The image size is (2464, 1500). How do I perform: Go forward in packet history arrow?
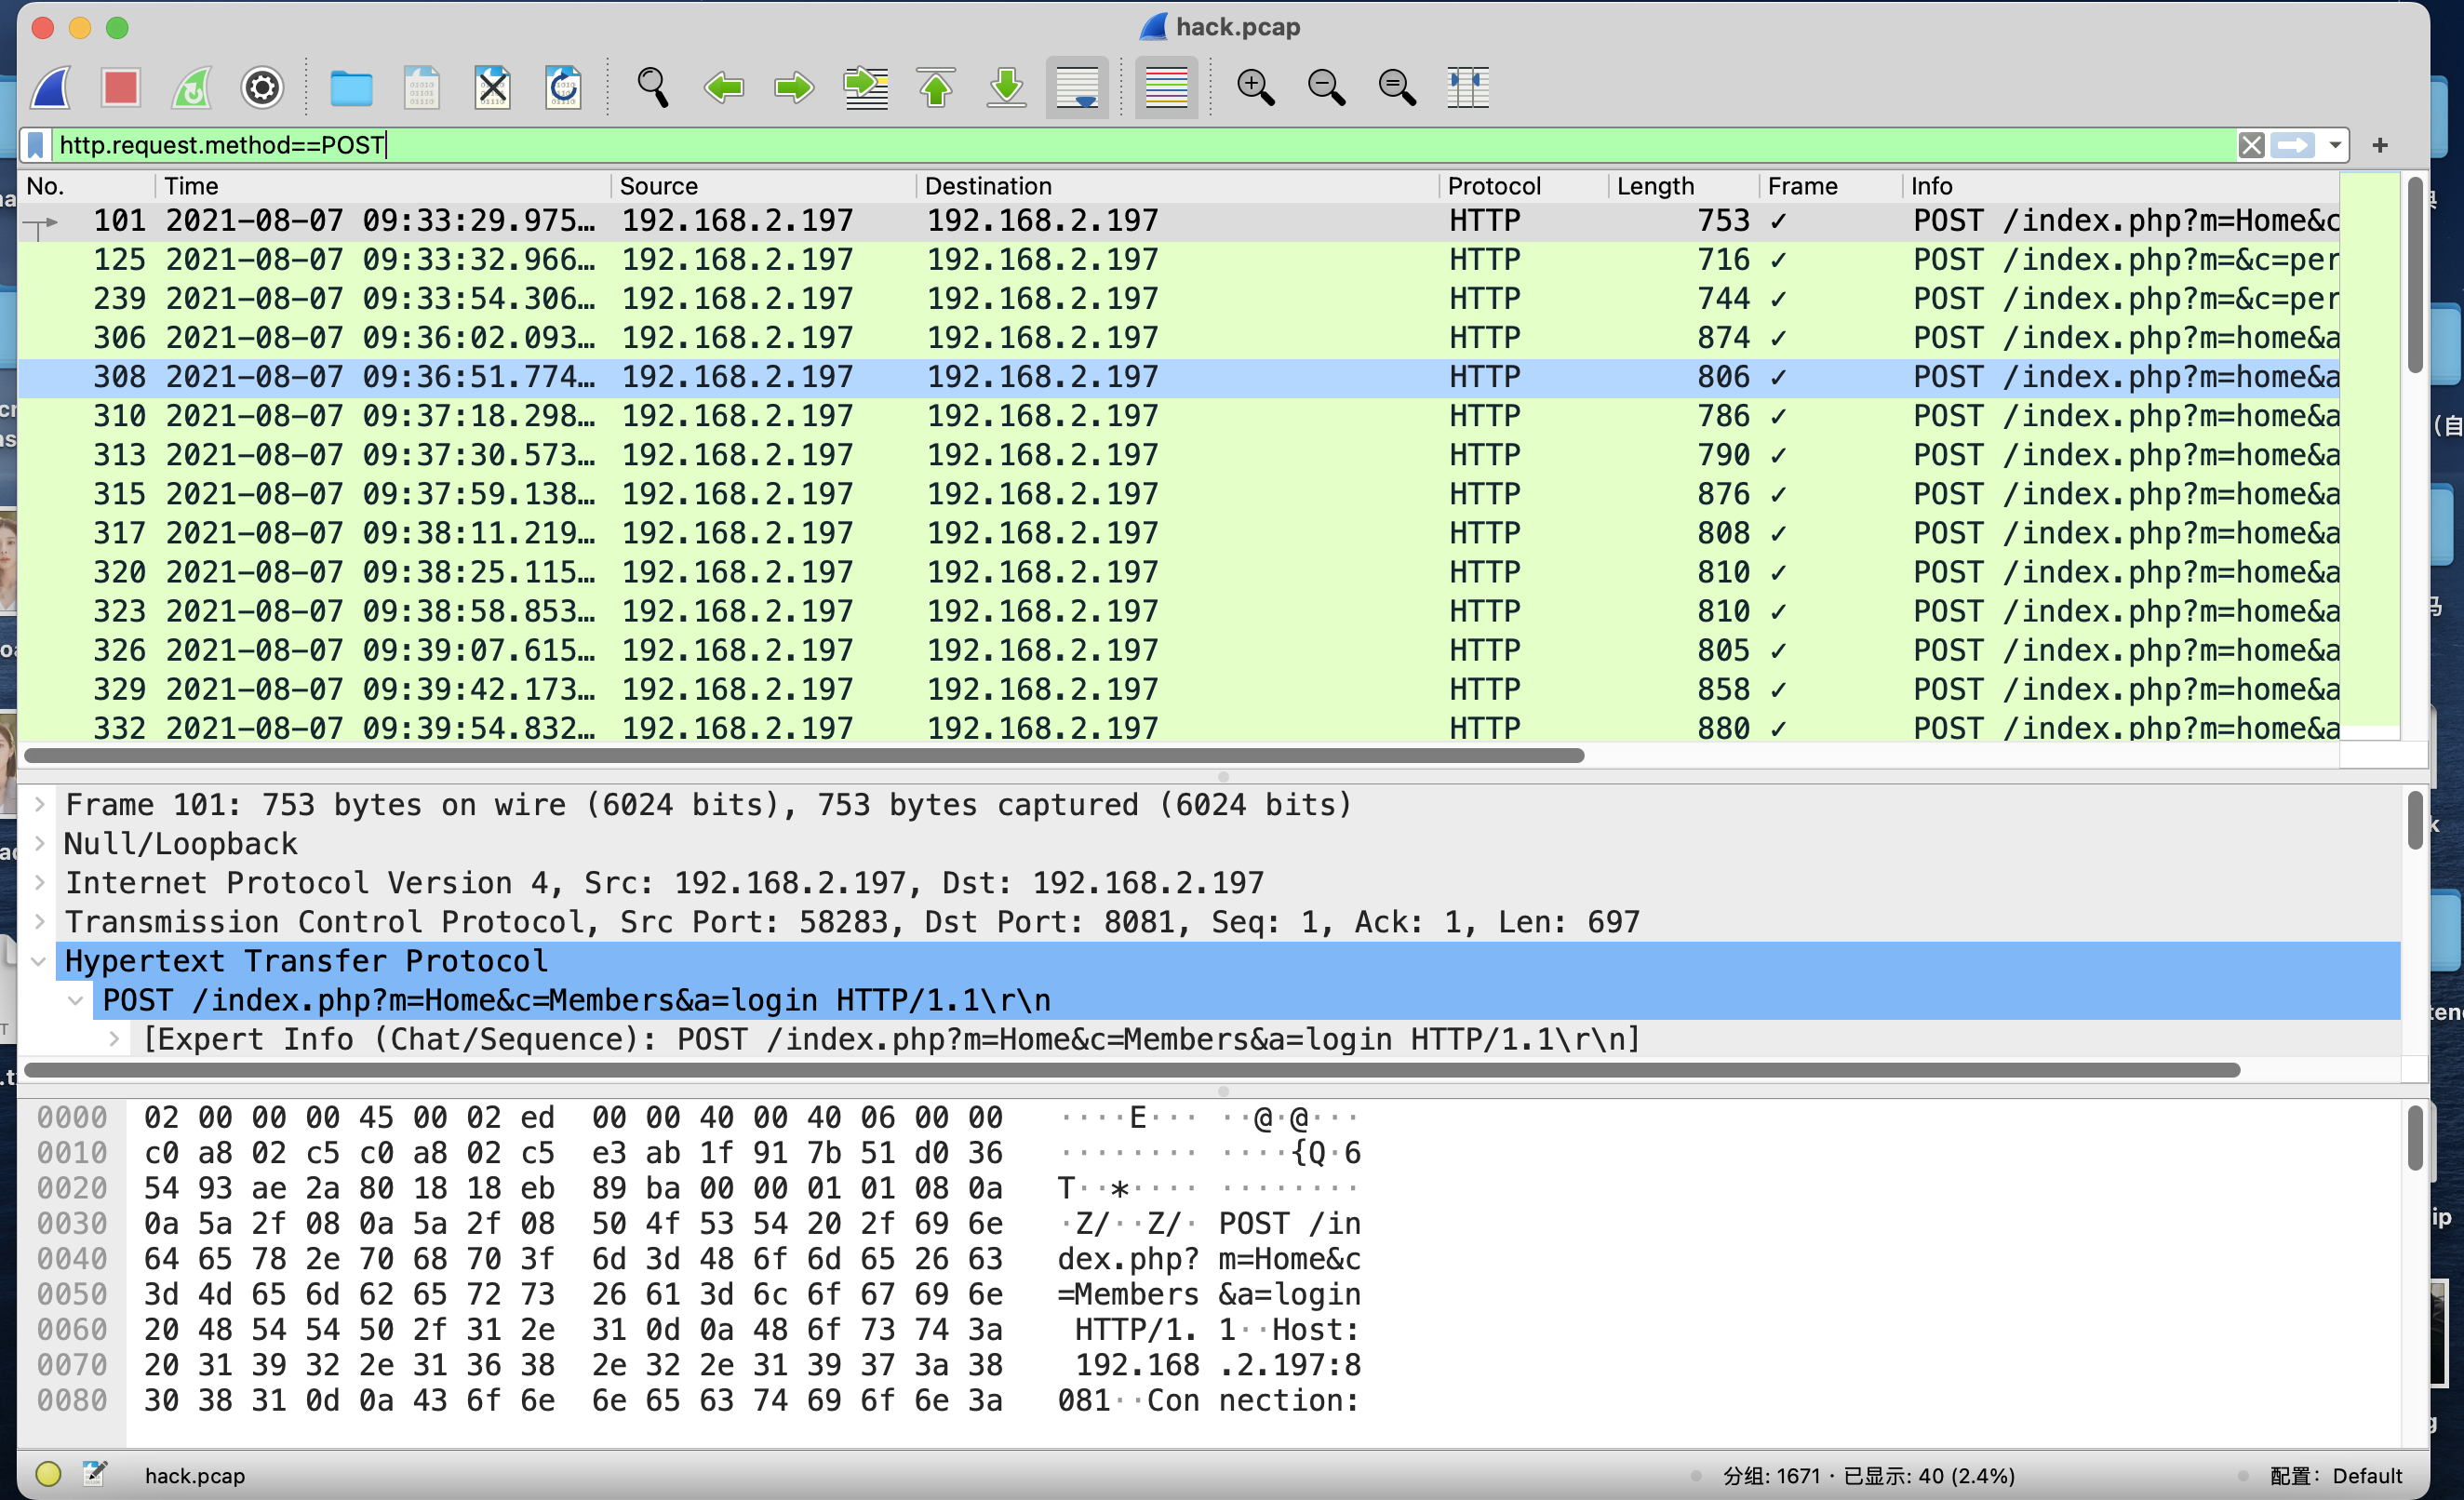pyautogui.click(x=794, y=88)
